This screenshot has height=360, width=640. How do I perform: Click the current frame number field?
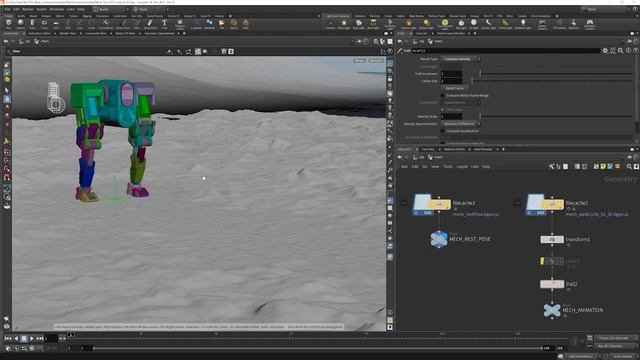[x=51, y=338]
